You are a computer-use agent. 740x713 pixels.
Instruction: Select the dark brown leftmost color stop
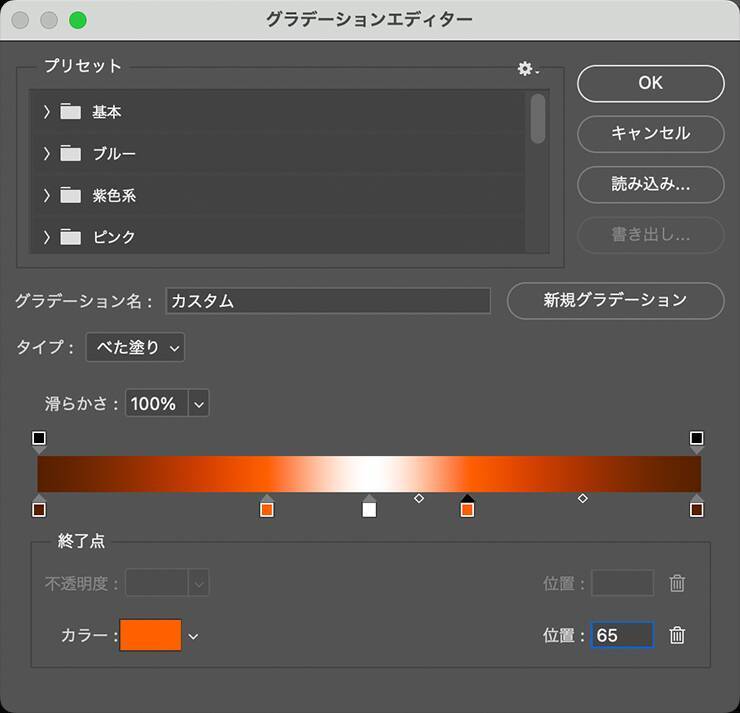39,509
